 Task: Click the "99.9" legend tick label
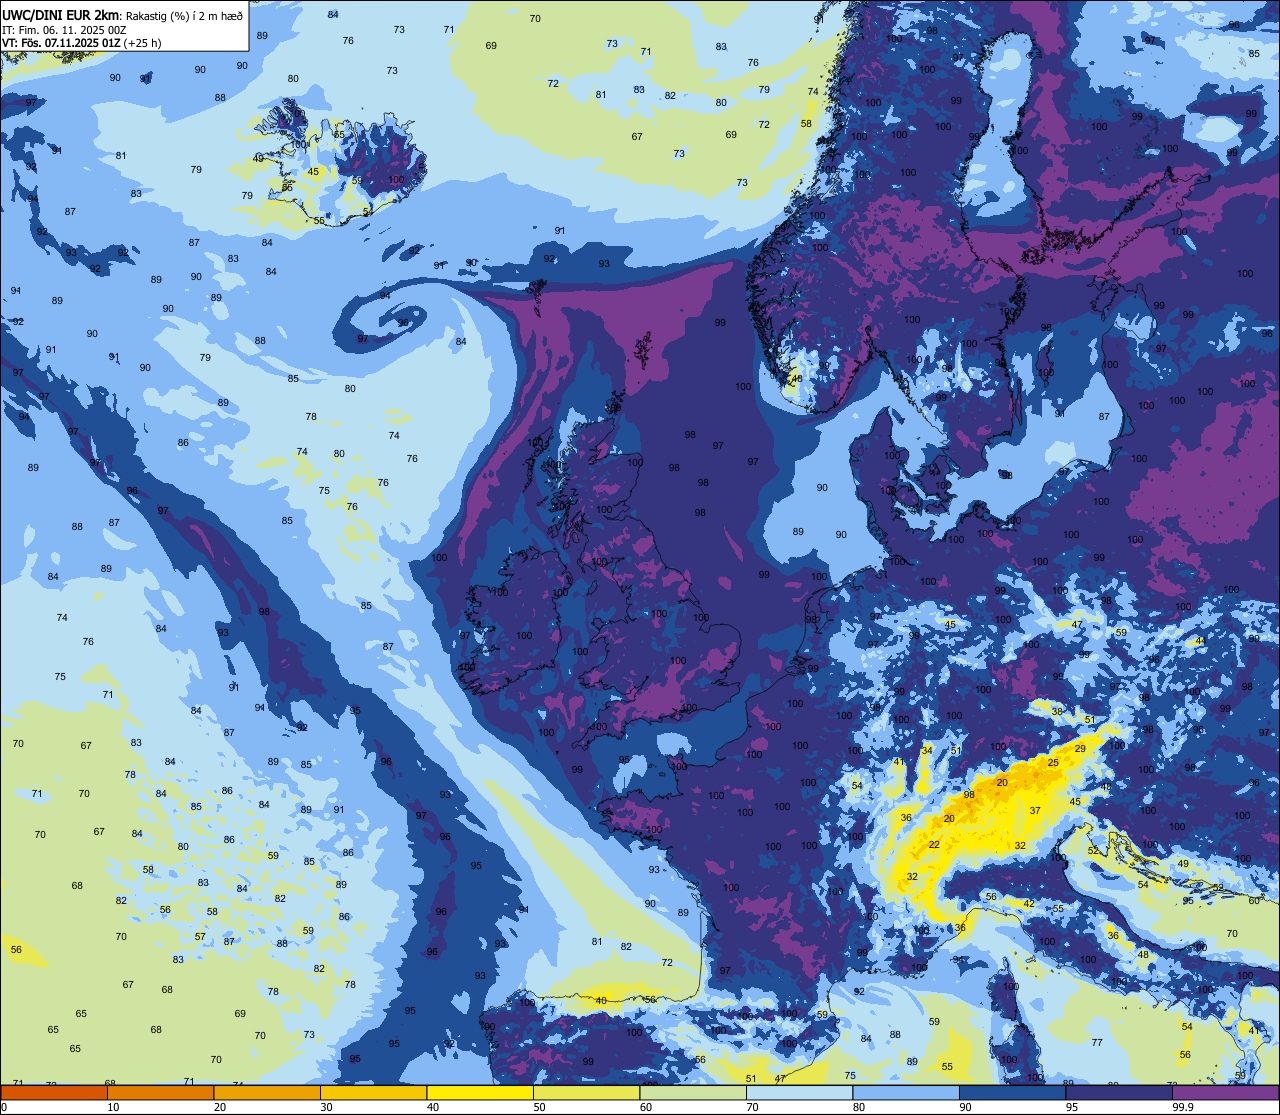pos(1183,1107)
